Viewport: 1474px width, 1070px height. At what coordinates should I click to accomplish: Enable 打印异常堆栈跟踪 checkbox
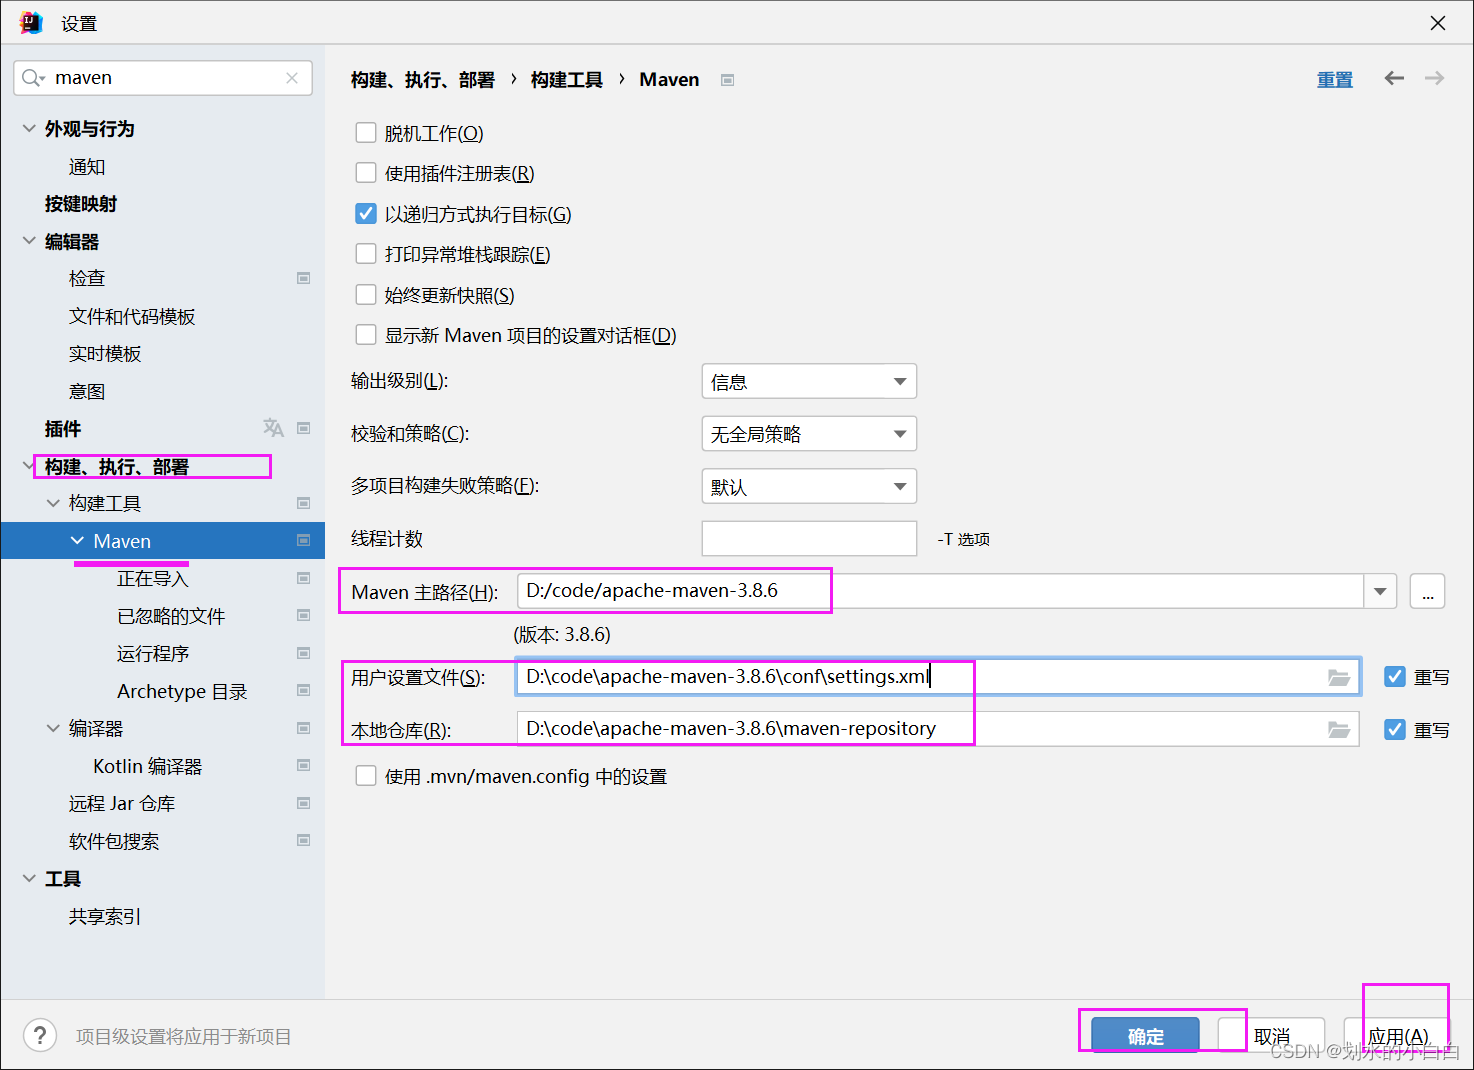tap(366, 254)
